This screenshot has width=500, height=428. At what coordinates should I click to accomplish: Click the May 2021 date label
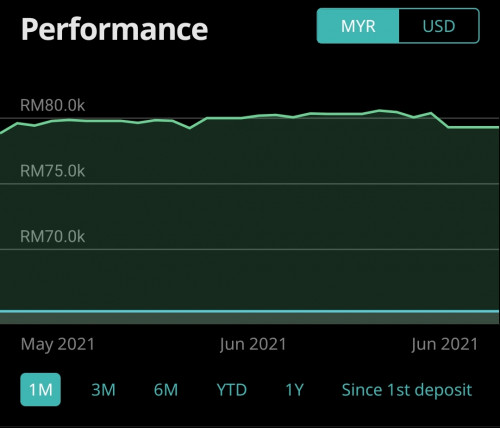(58, 344)
